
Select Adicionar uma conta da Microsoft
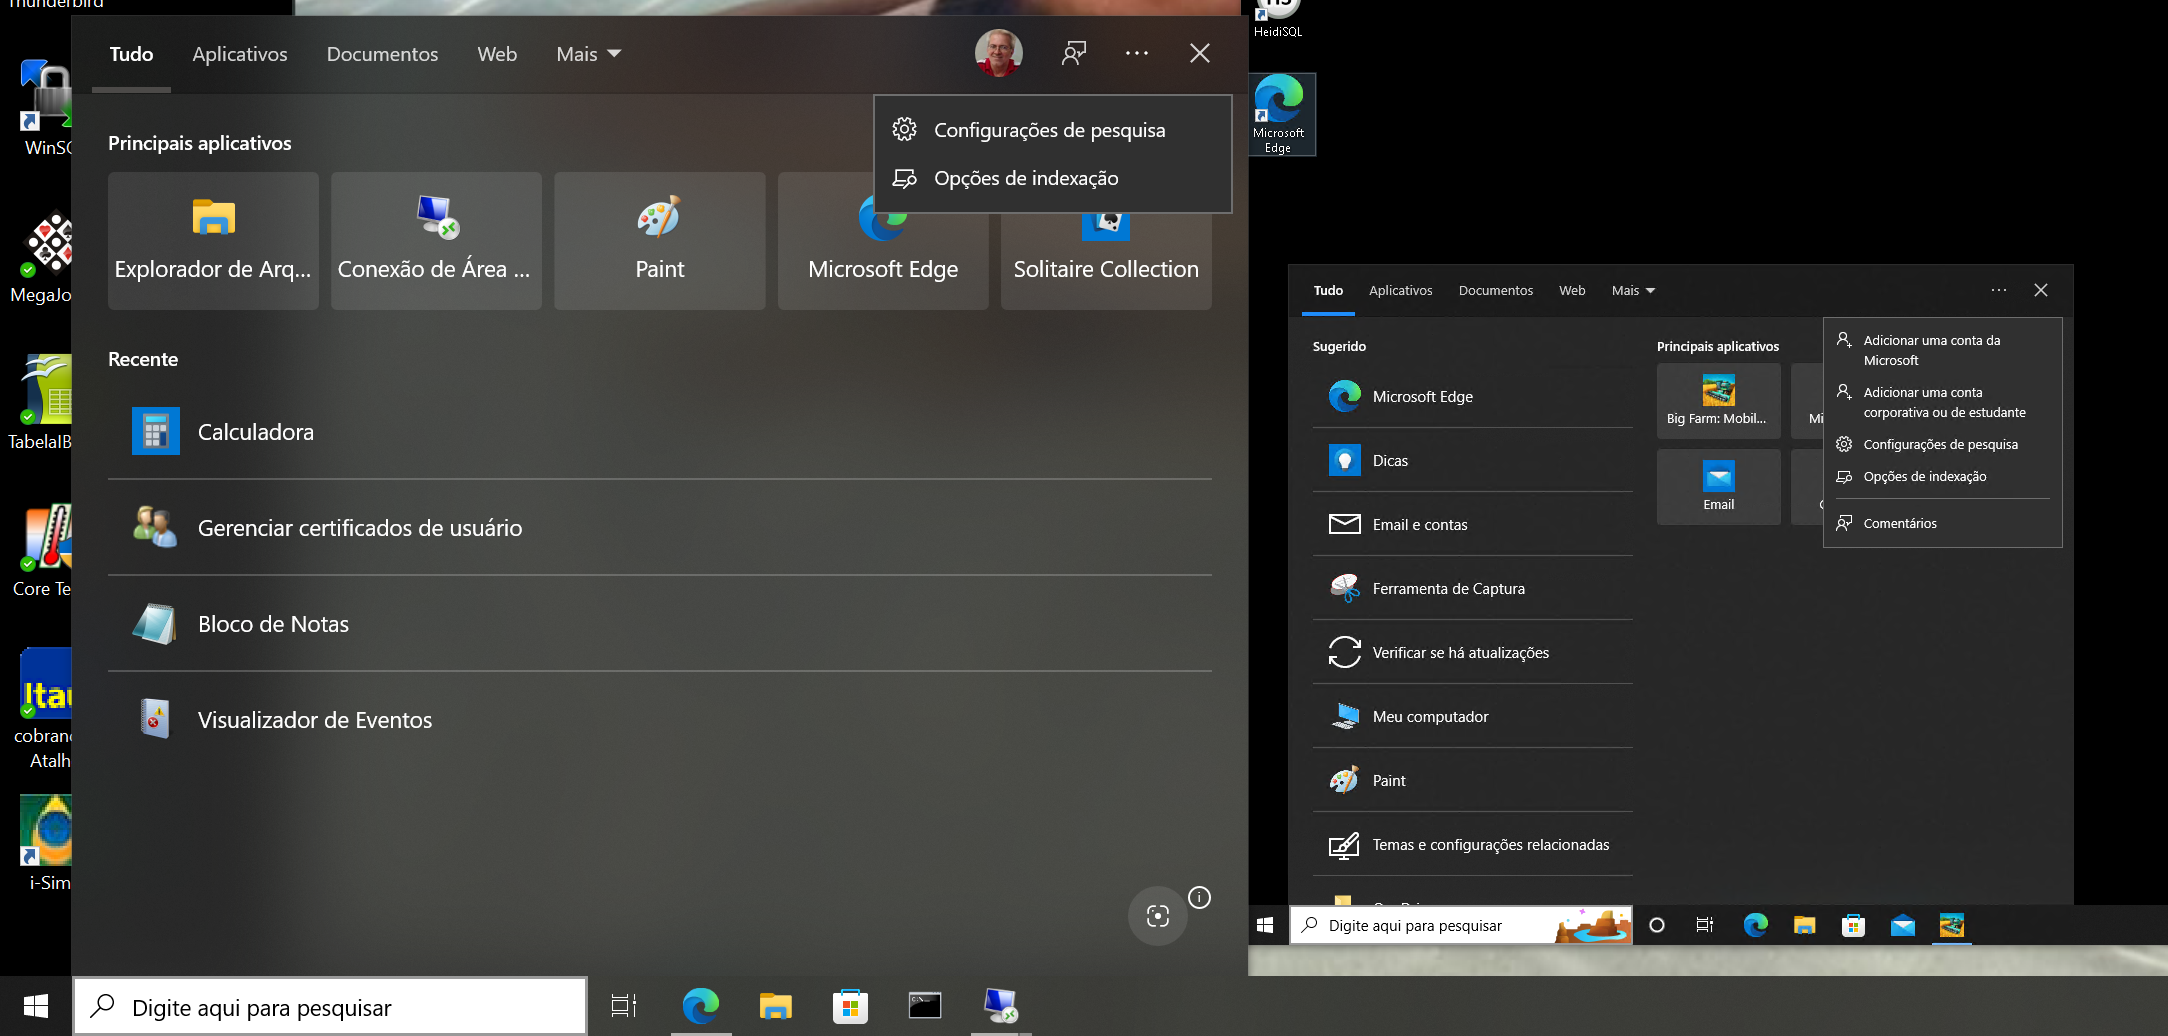tap(1931, 350)
